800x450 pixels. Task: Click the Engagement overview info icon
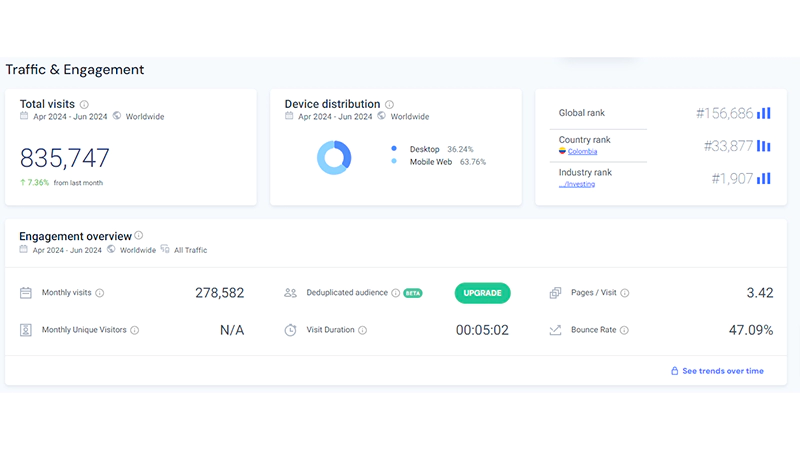[x=139, y=236]
